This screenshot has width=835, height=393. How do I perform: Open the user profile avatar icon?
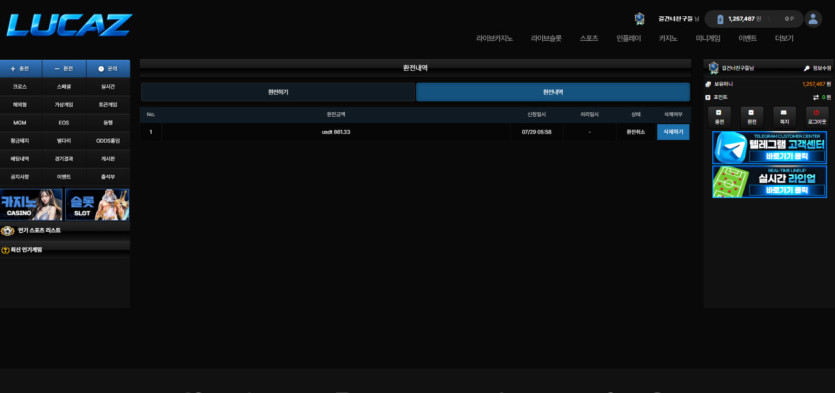pos(813,19)
